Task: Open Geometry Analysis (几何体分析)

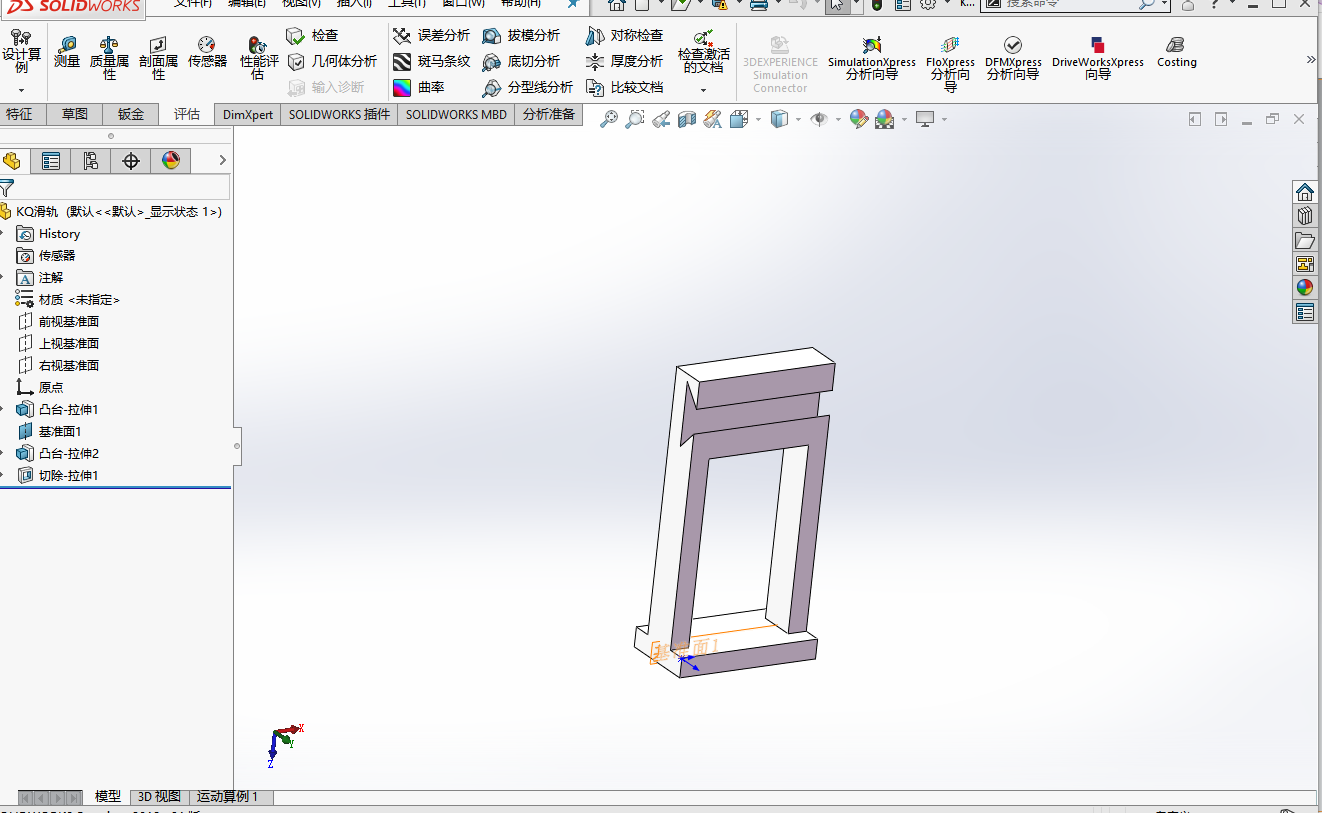Action: point(331,62)
